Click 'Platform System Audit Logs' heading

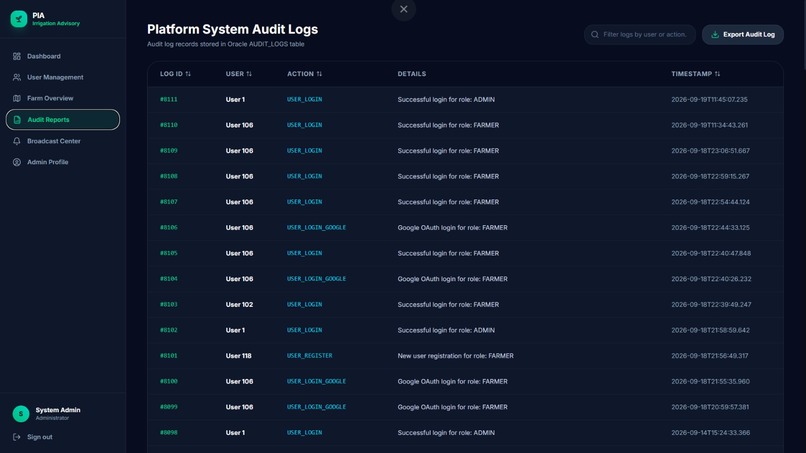[x=232, y=29]
